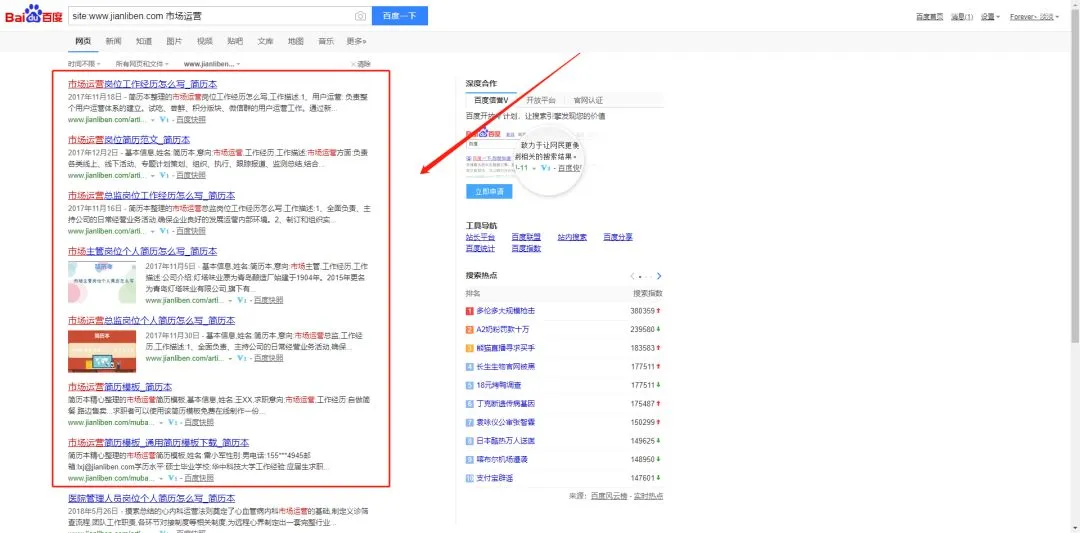Click the V1 badge under 市场运营总监岗位工作经历 result

[x=164, y=231]
